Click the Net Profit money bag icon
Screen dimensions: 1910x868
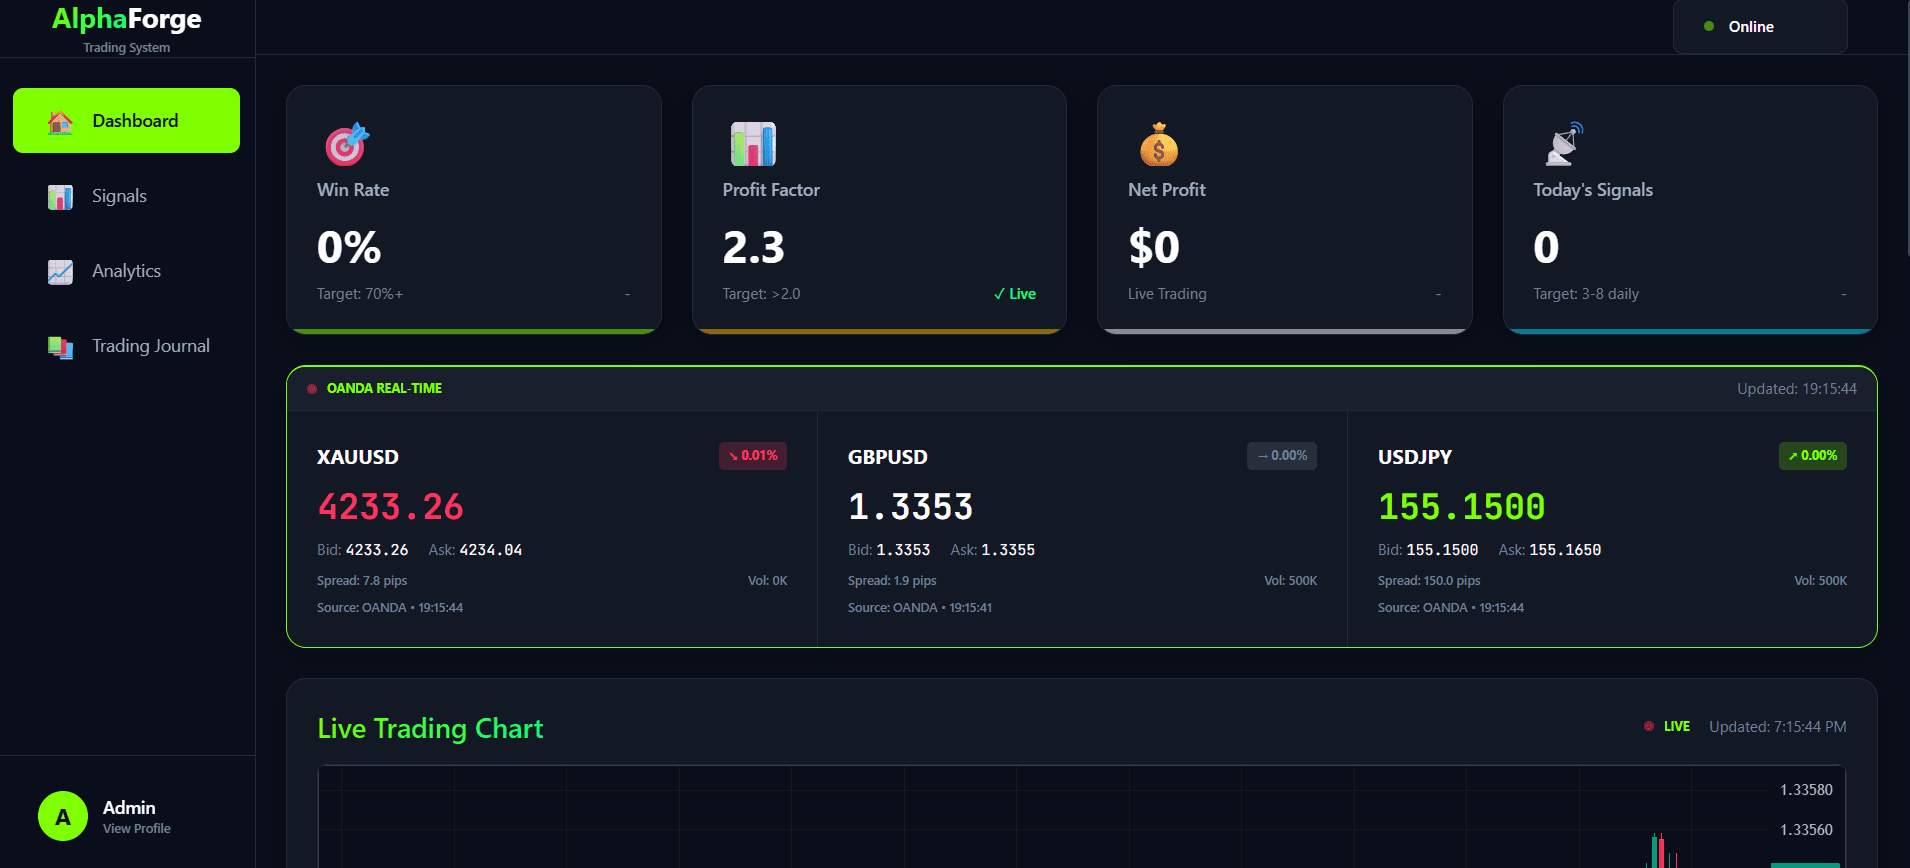click(1159, 144)
